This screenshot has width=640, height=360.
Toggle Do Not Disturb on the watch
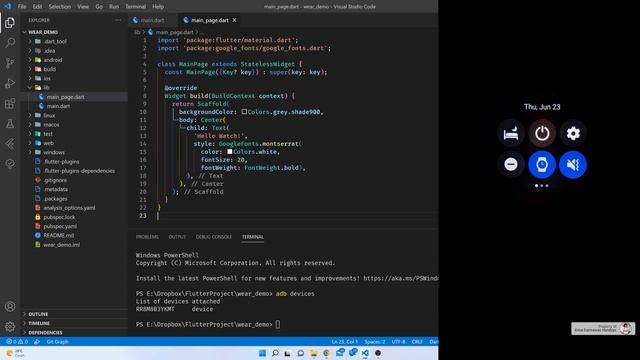click(511, 164)
